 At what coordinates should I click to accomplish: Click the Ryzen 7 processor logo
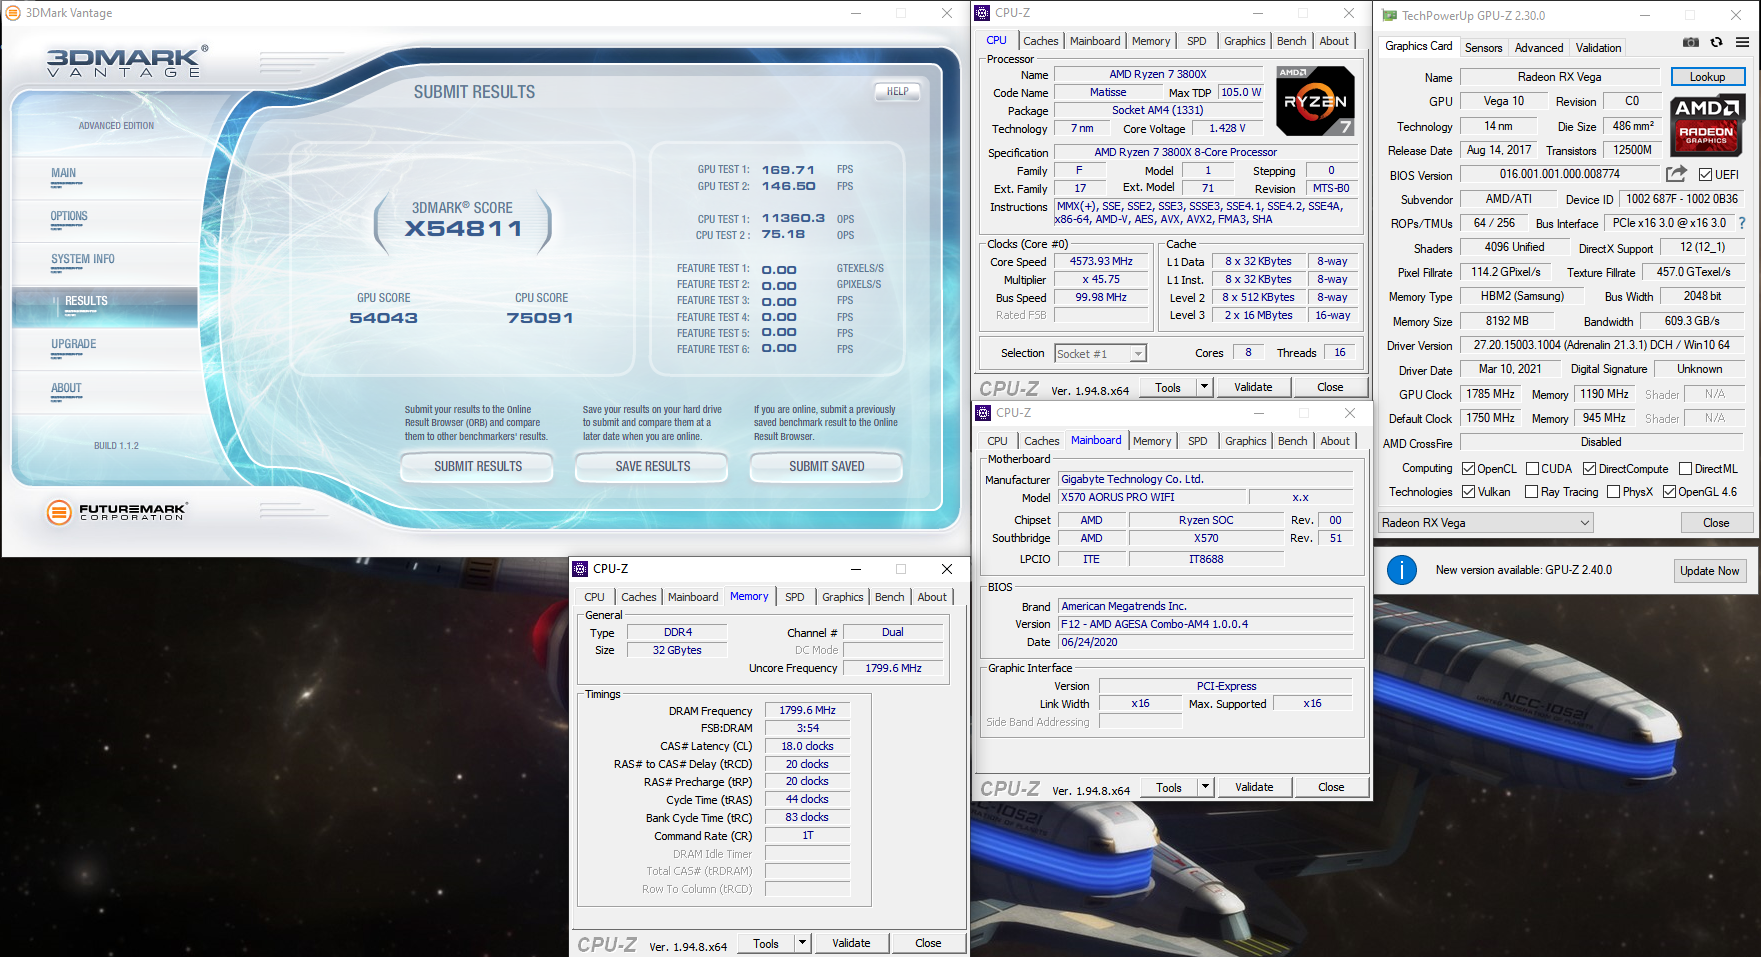pos(1316,101)
